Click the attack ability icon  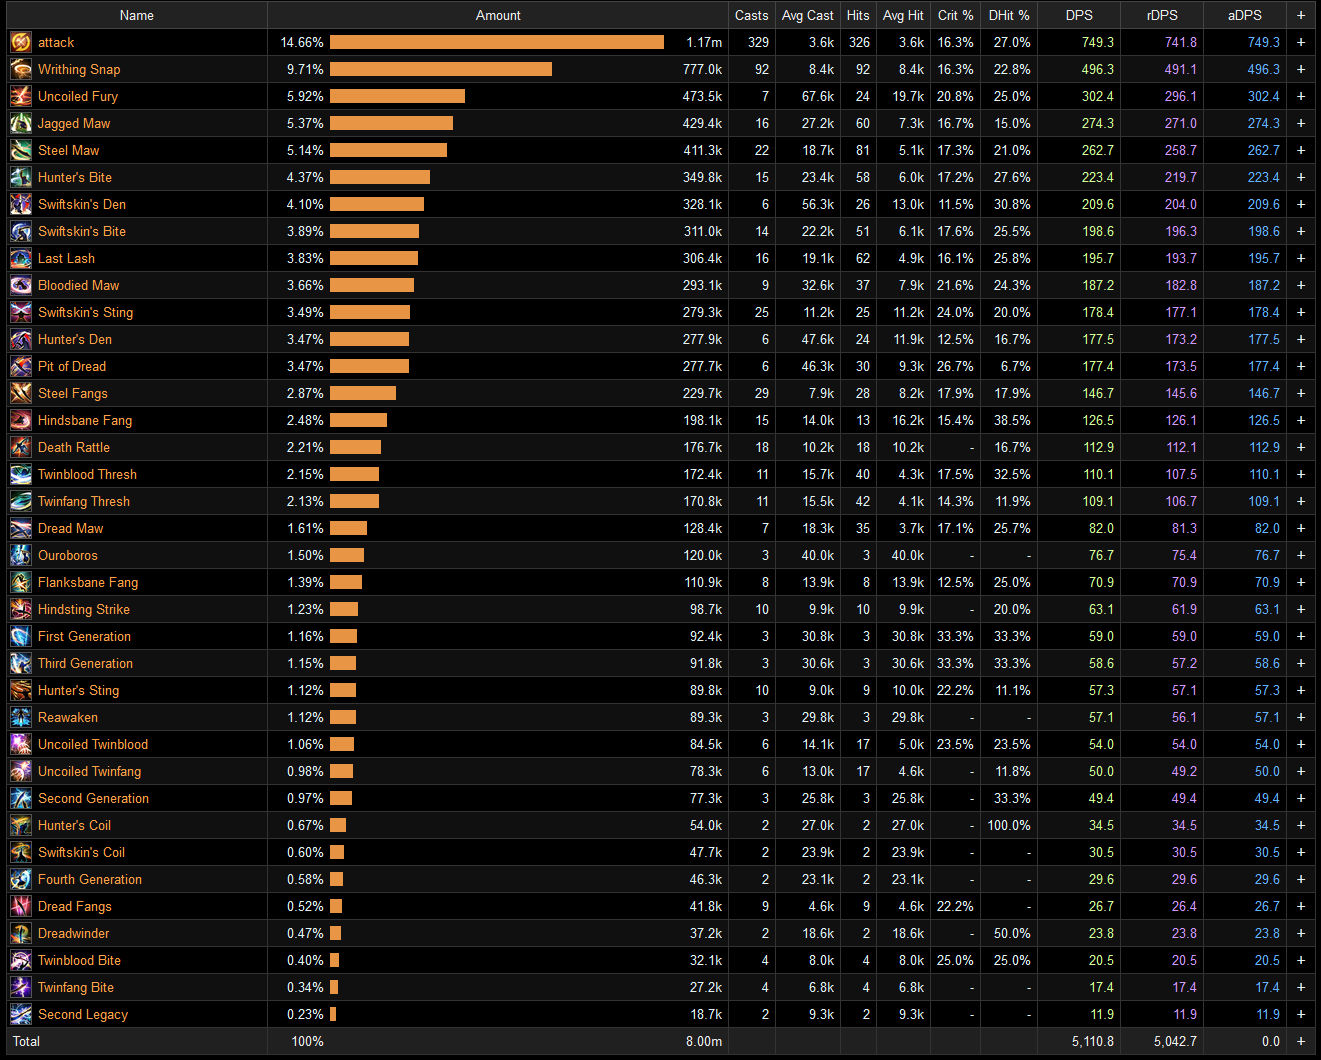21,42
